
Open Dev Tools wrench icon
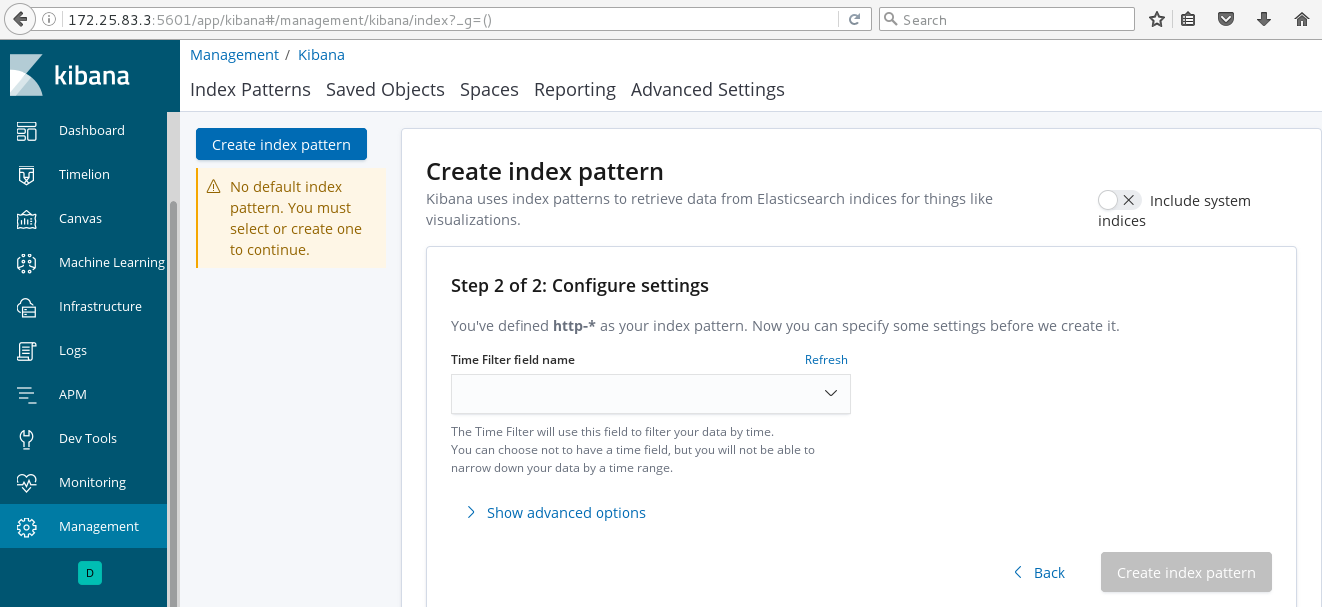(27, 439)
